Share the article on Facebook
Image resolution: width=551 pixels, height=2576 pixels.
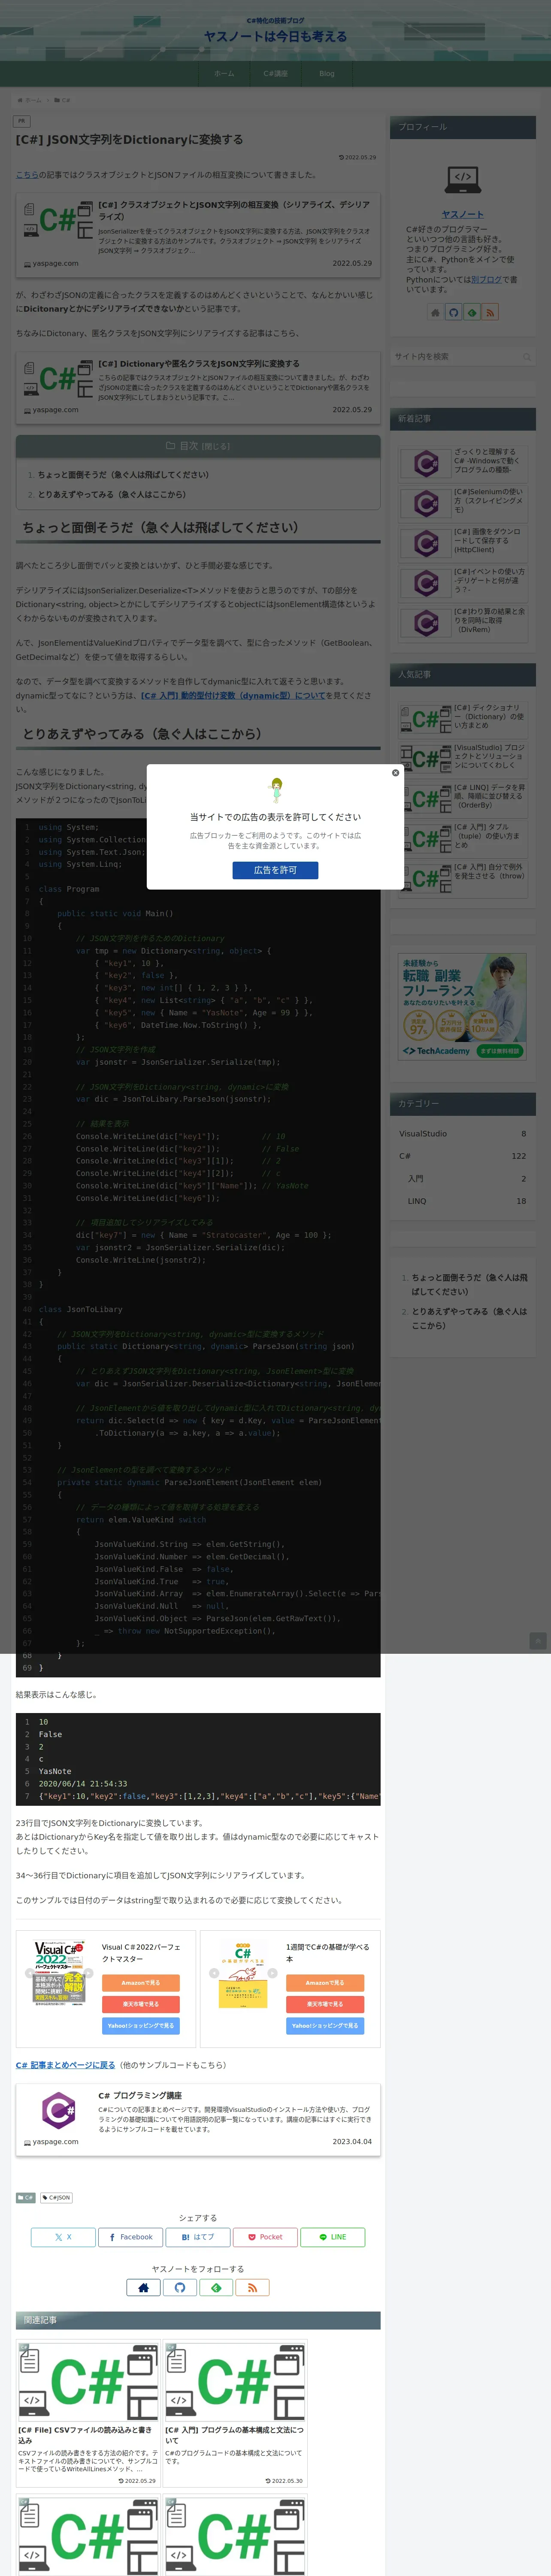[x=131, y=2237]
